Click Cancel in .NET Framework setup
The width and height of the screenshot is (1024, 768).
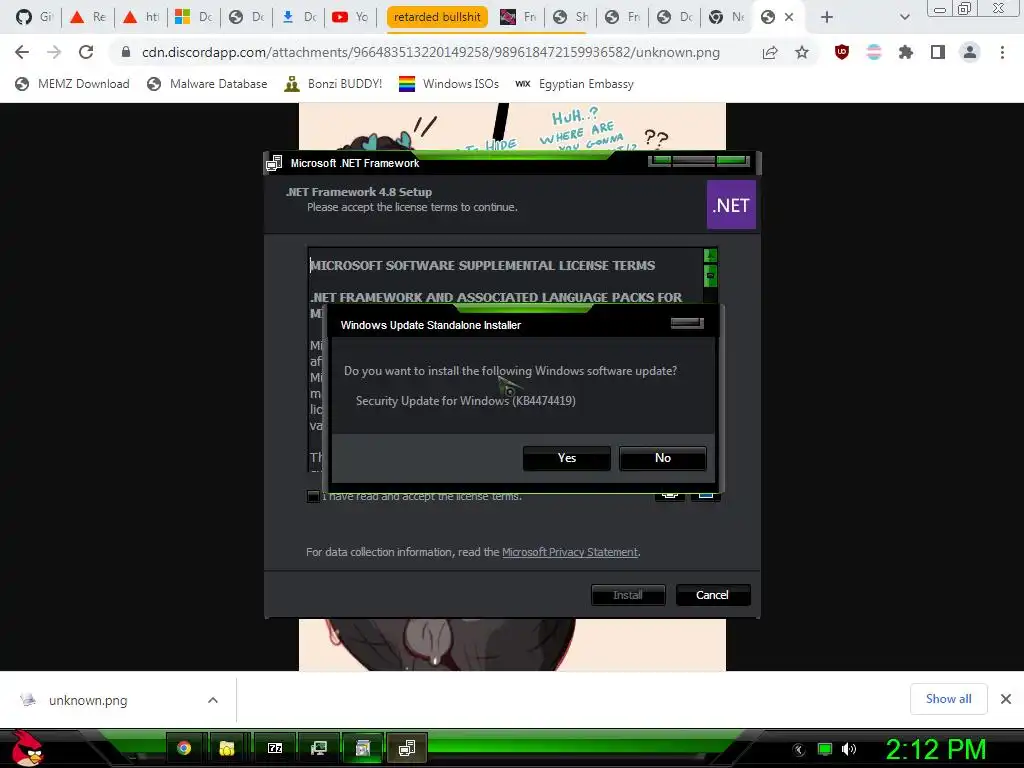712,595
